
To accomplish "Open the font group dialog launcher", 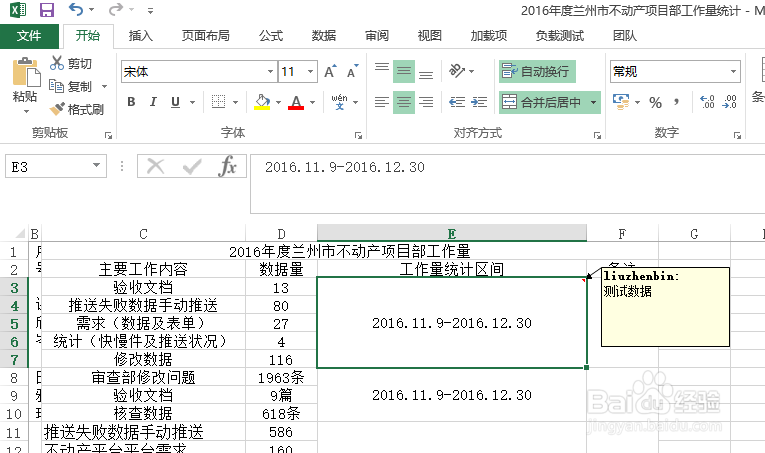I will 358,136.
